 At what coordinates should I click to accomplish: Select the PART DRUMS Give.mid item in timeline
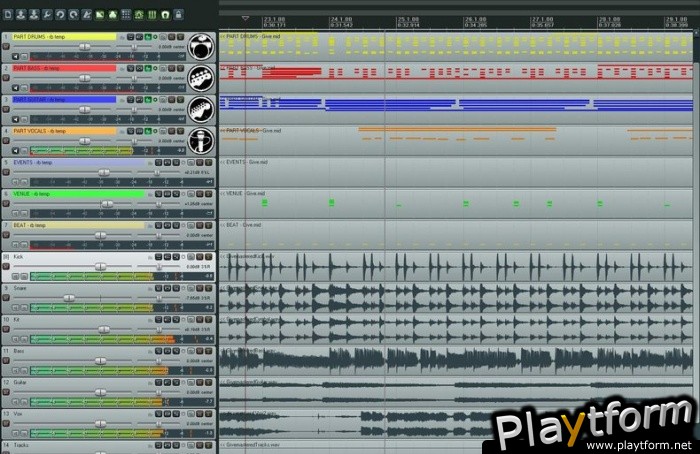pos(455,46)
